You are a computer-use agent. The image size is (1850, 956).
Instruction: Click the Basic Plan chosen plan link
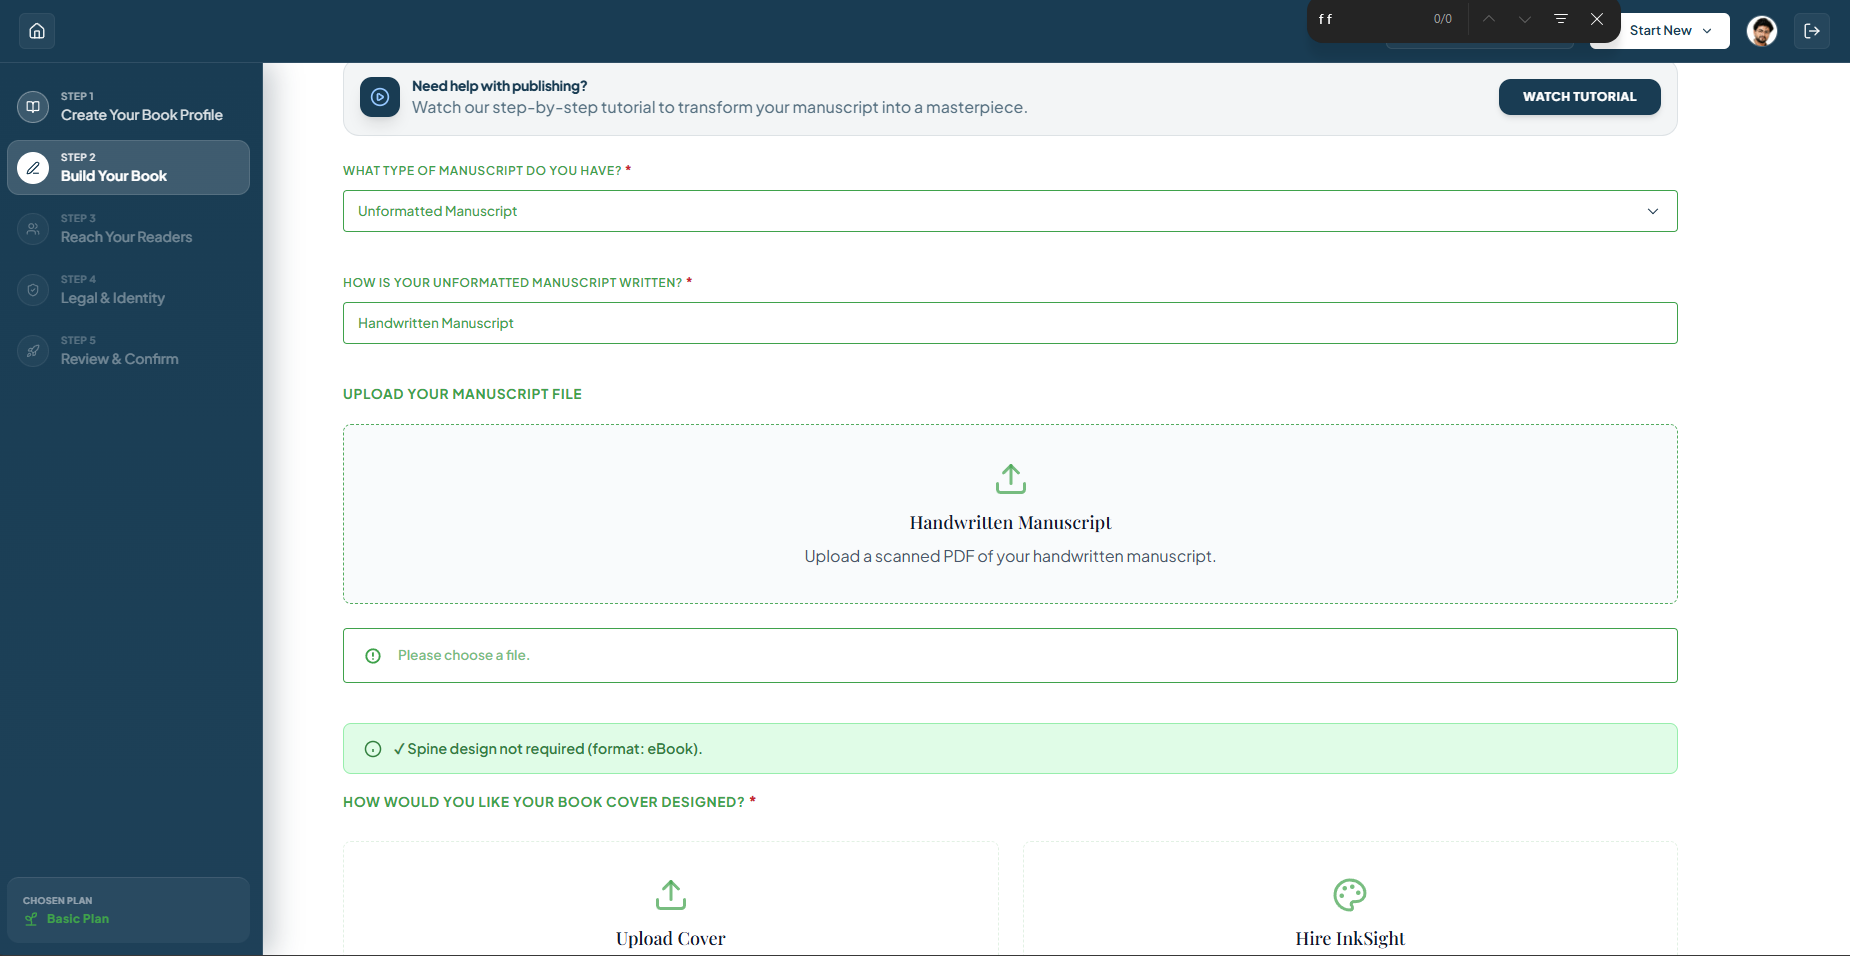(x=78, y=919)
